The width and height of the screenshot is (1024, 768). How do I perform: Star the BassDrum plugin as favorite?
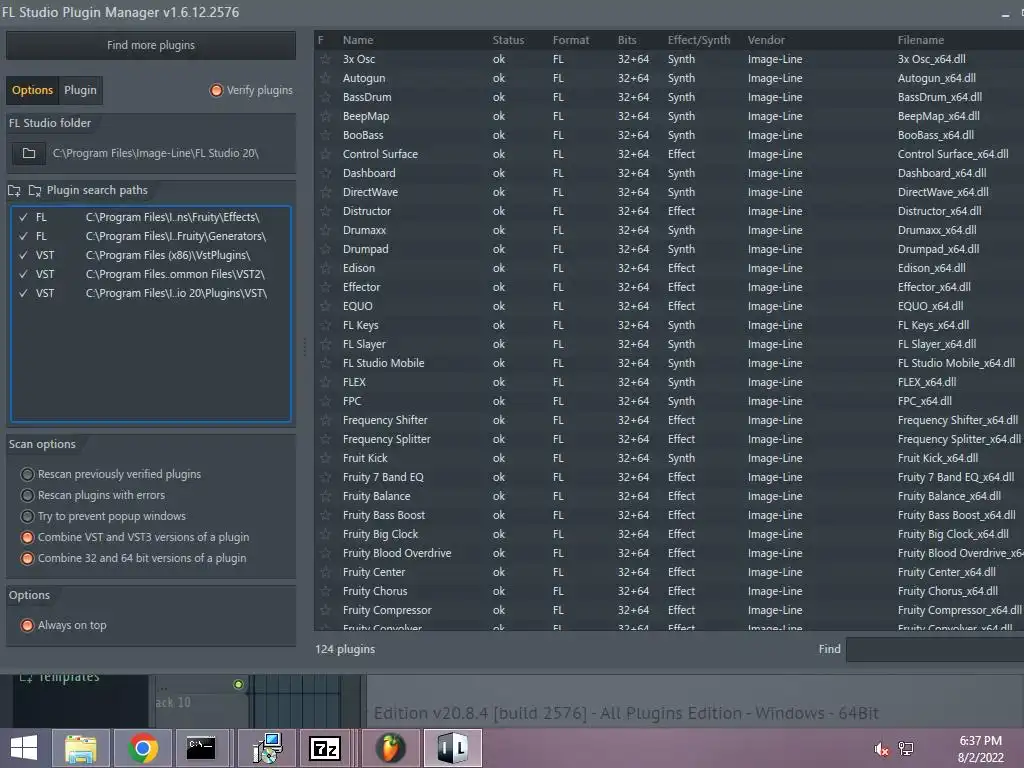[325, 97]
